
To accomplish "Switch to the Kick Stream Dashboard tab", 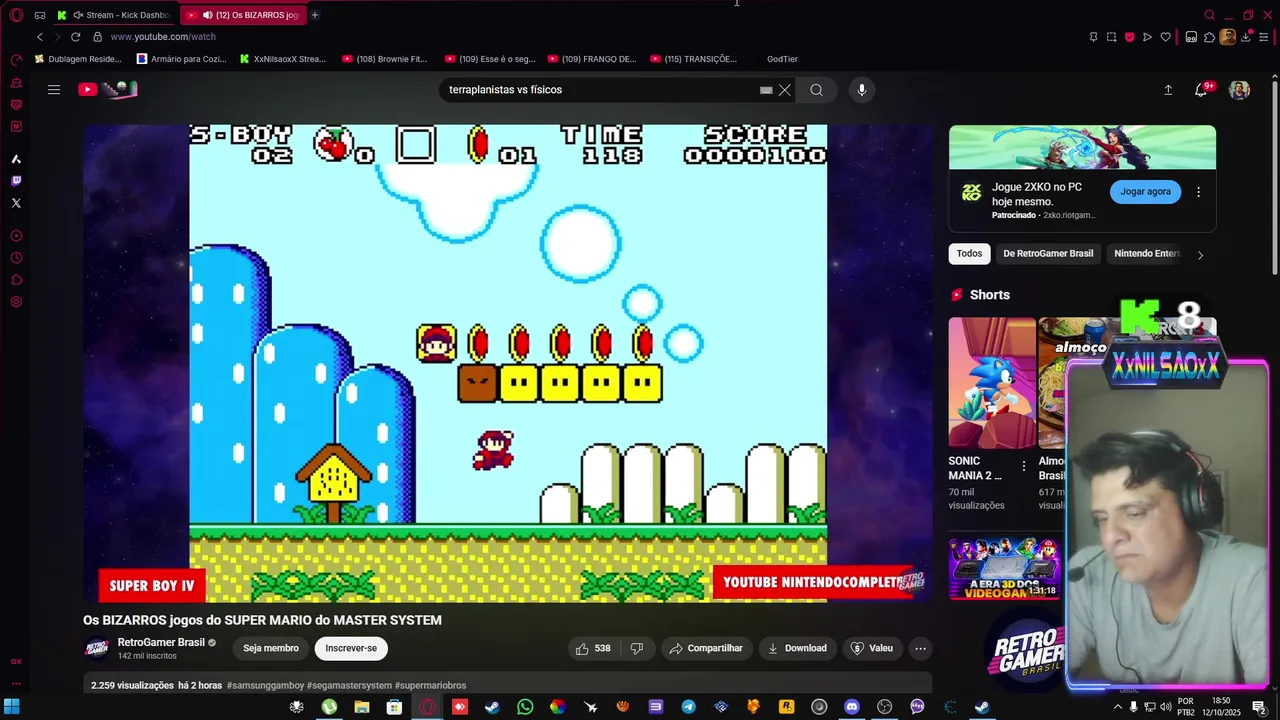I will point(114,15).
